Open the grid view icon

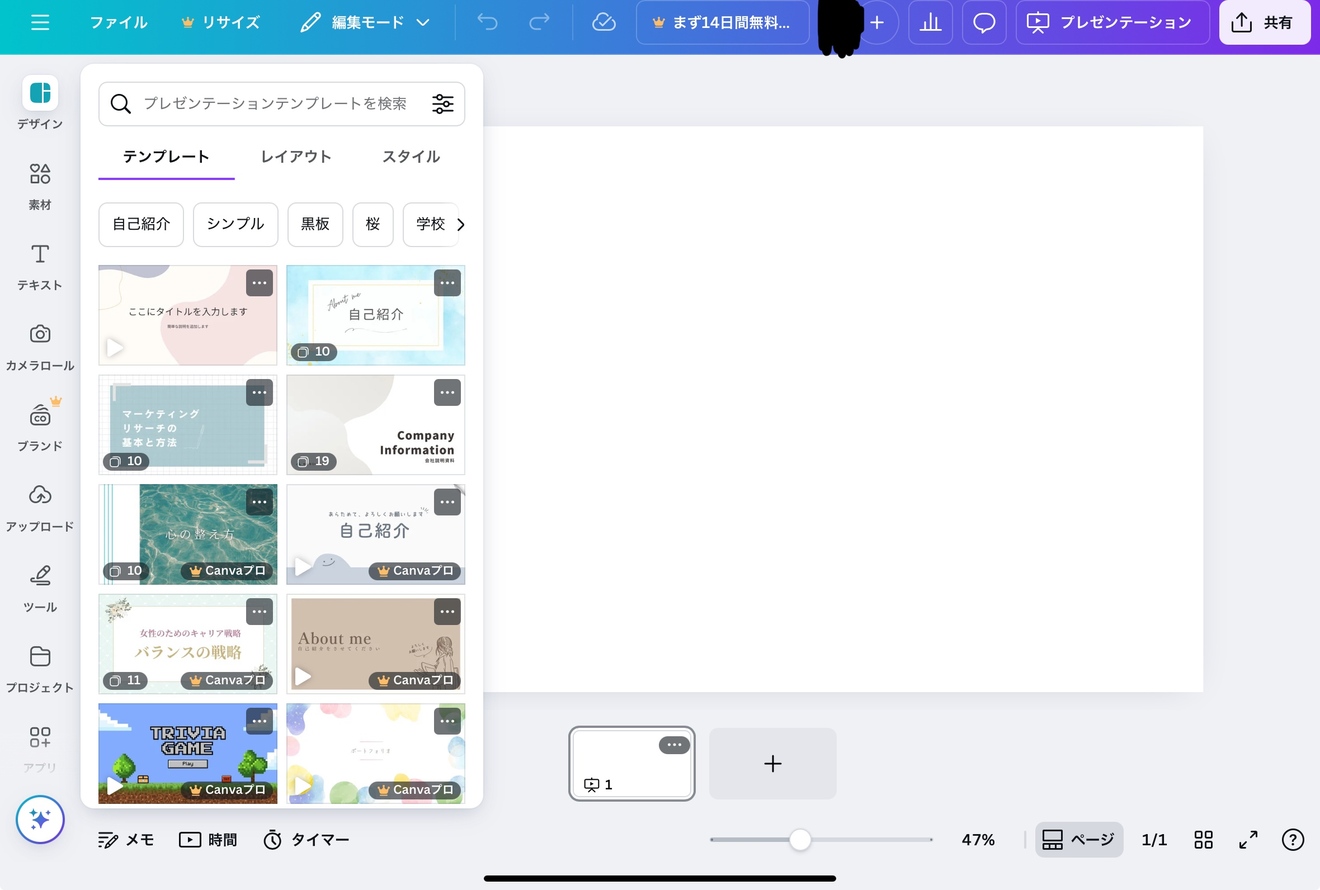(x=1204, y=840)
